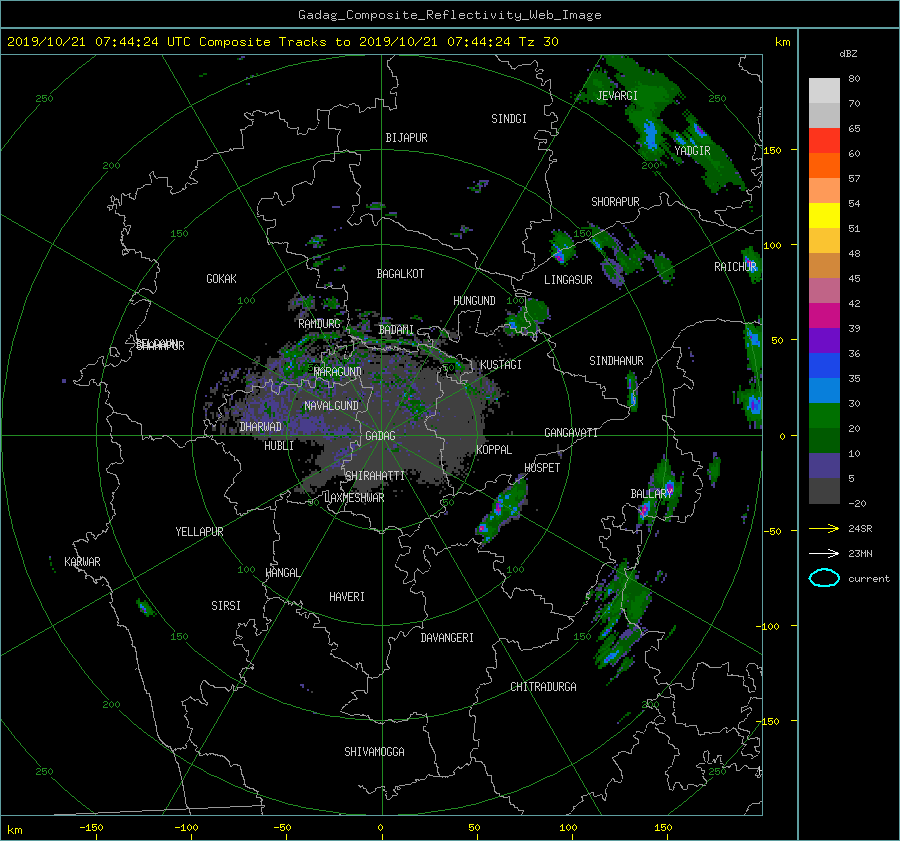Click the NARAGUND city label
The width and height of the screenshot is (900, 841).
click(x=338, y=372)
